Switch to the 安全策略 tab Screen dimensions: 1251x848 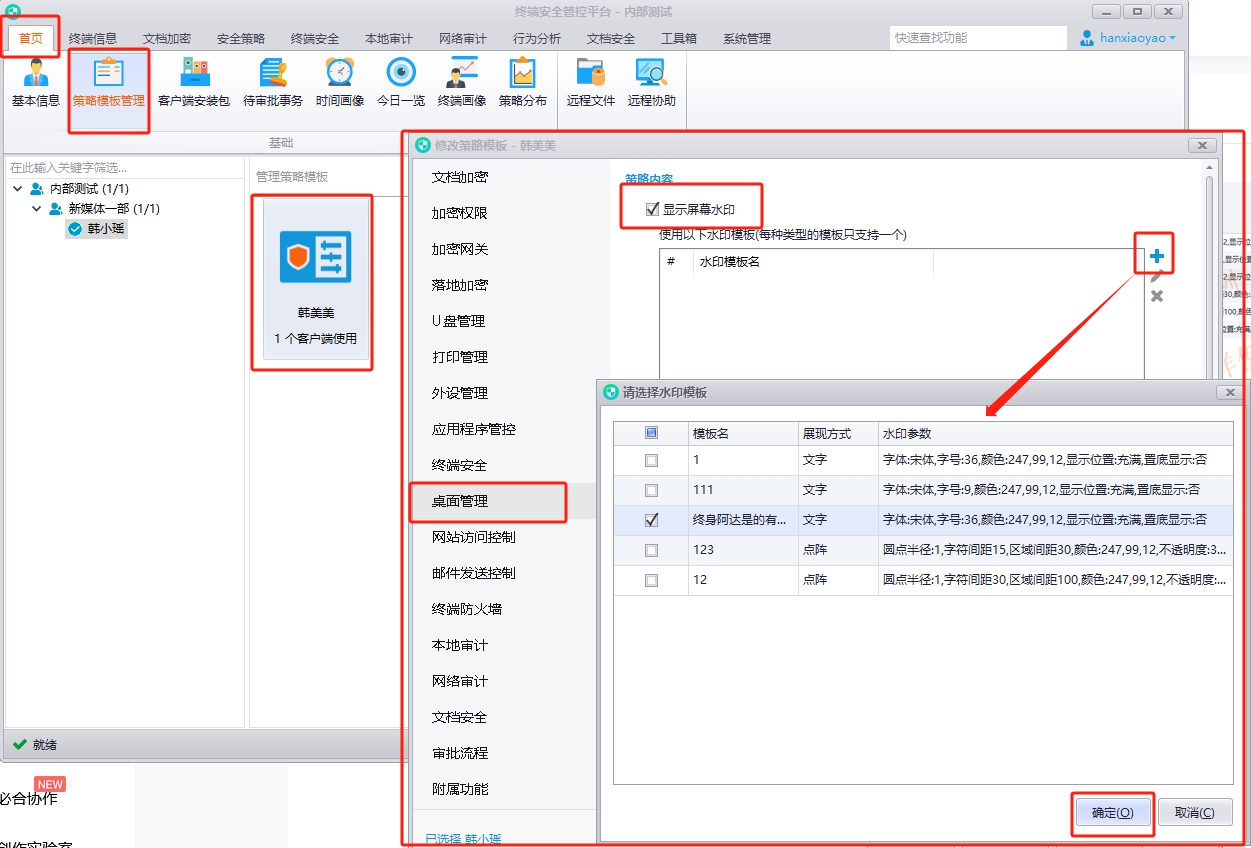(x=241, y=39)
